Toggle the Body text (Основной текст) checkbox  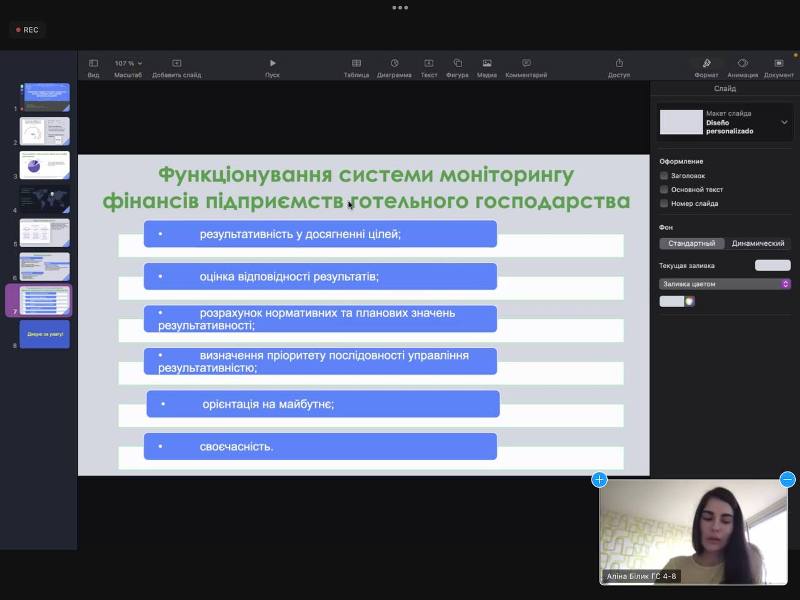(664, 189)
